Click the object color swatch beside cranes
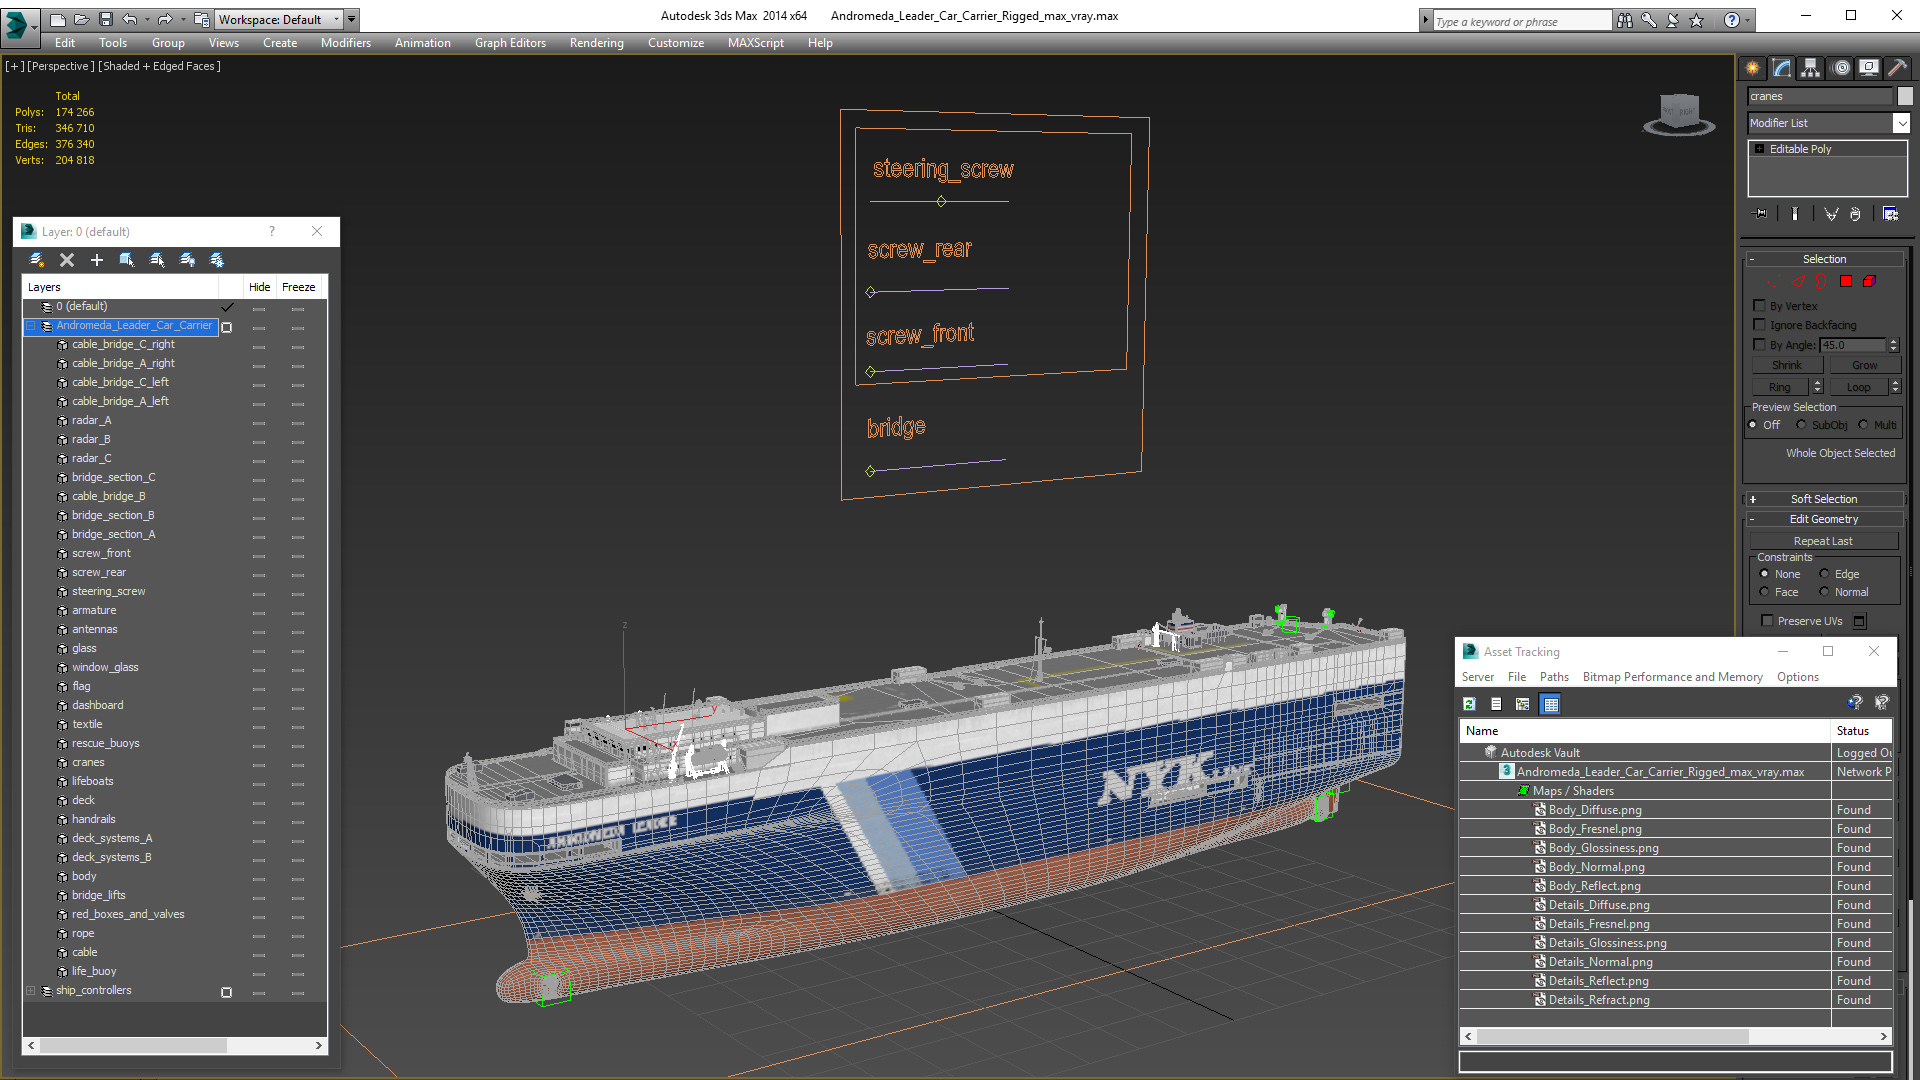 point(1905,96)
